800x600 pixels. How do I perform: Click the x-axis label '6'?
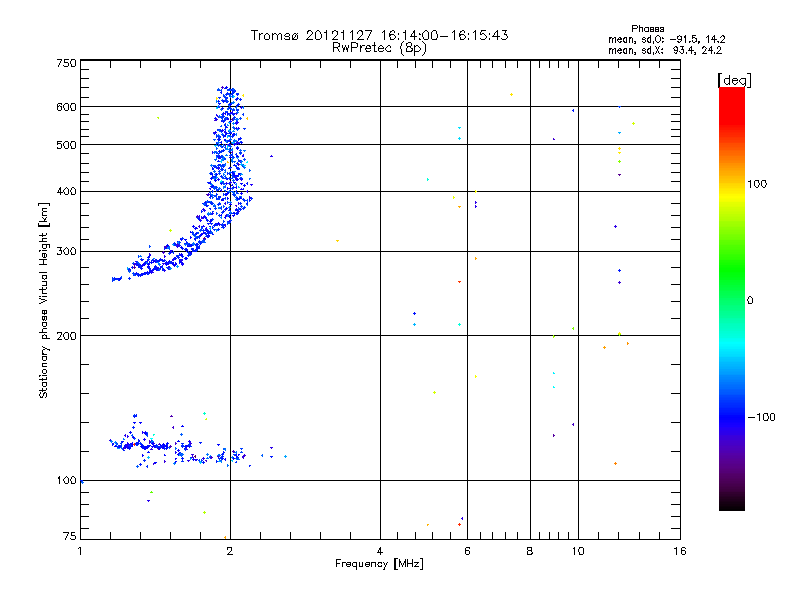[467, 551]
